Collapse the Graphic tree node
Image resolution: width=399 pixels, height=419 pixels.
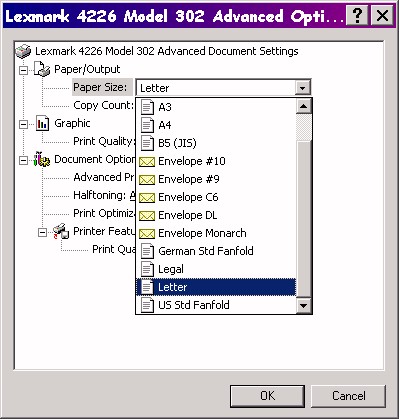23,124
